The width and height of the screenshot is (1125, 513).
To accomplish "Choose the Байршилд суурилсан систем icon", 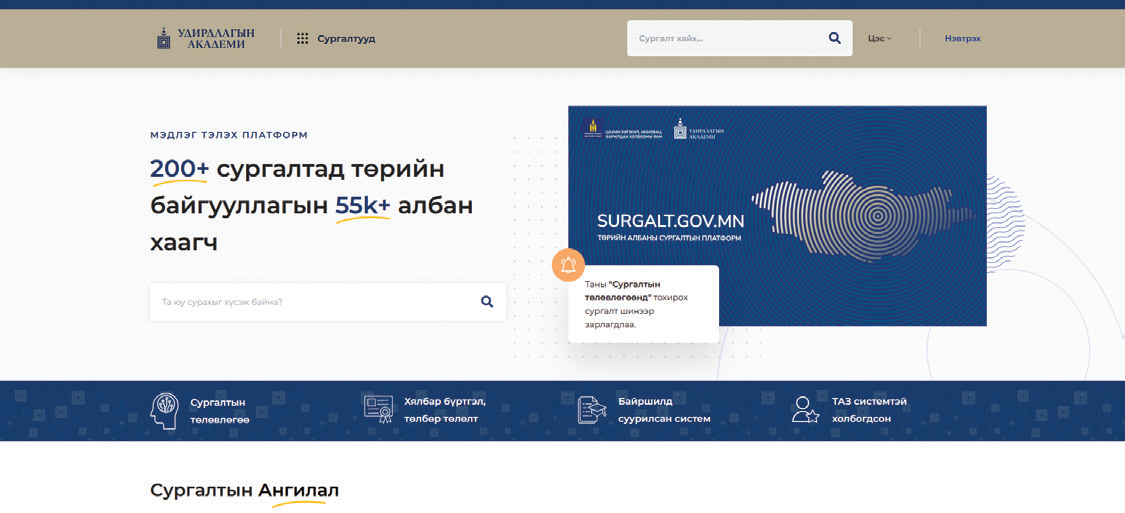I will click(591, 410).
